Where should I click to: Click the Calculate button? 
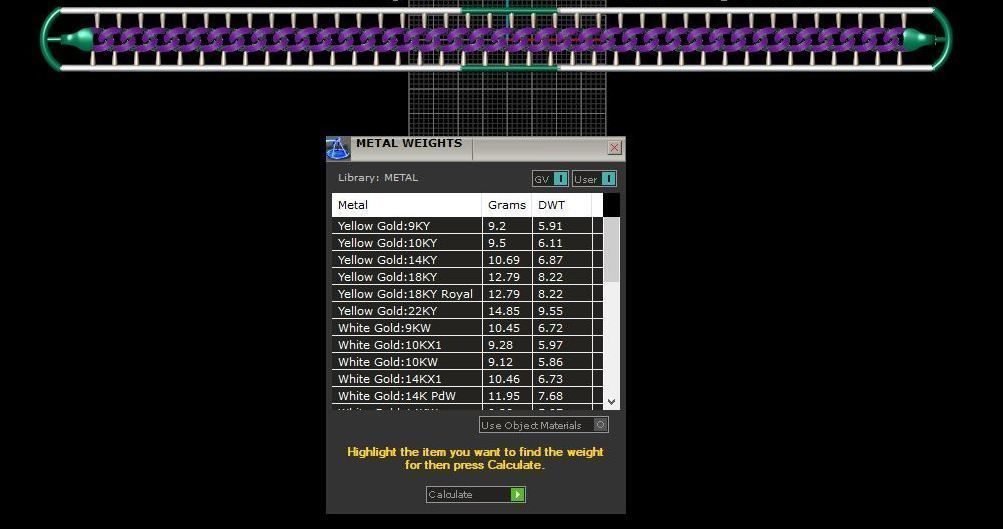(476, 494)
